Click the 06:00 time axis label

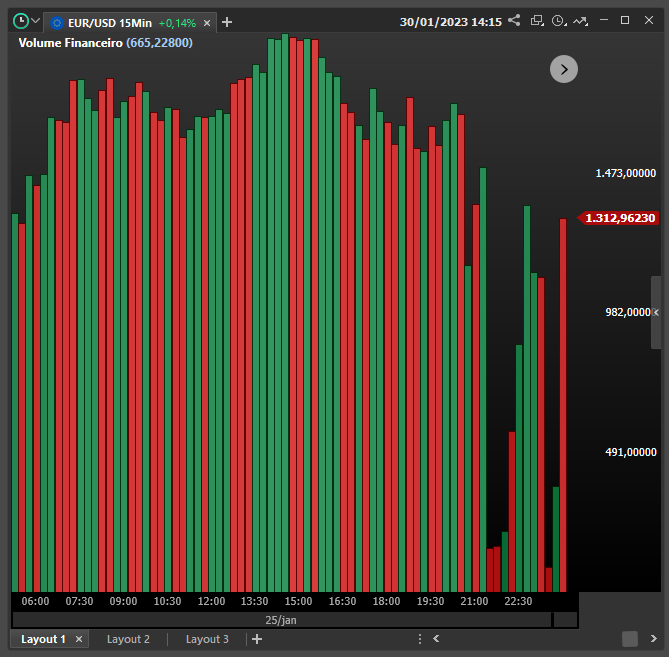(35, 602)
